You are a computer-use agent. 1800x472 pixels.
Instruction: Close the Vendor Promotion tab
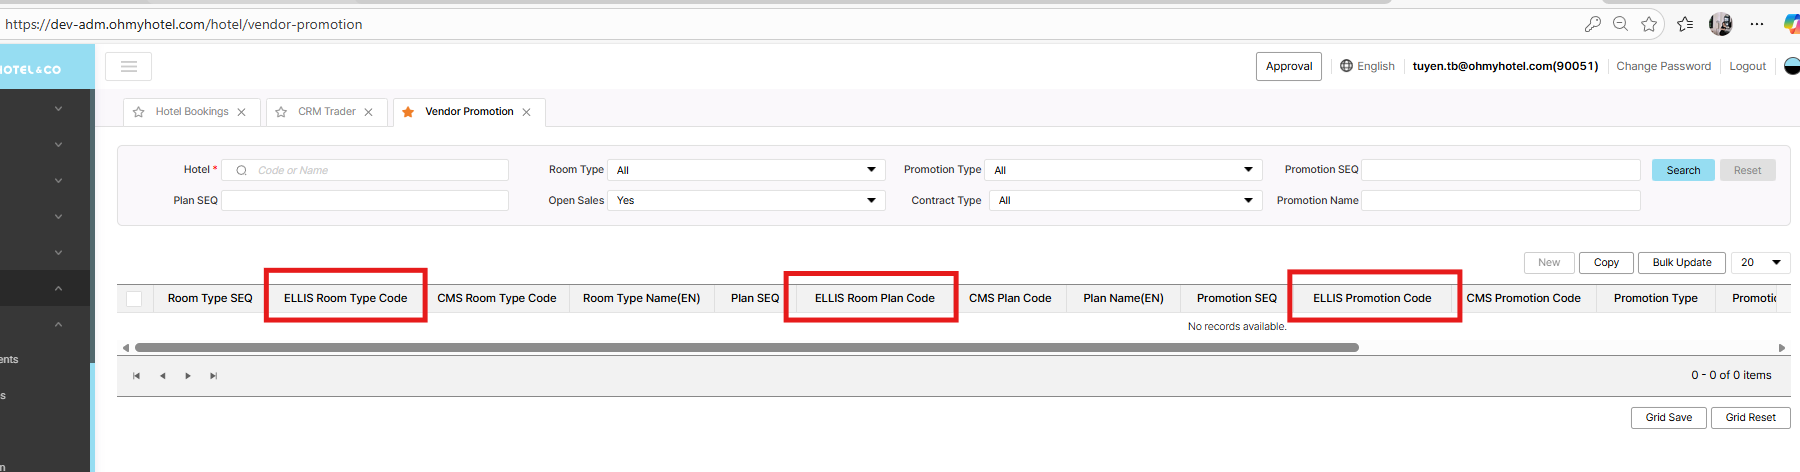tap(526, 112)
